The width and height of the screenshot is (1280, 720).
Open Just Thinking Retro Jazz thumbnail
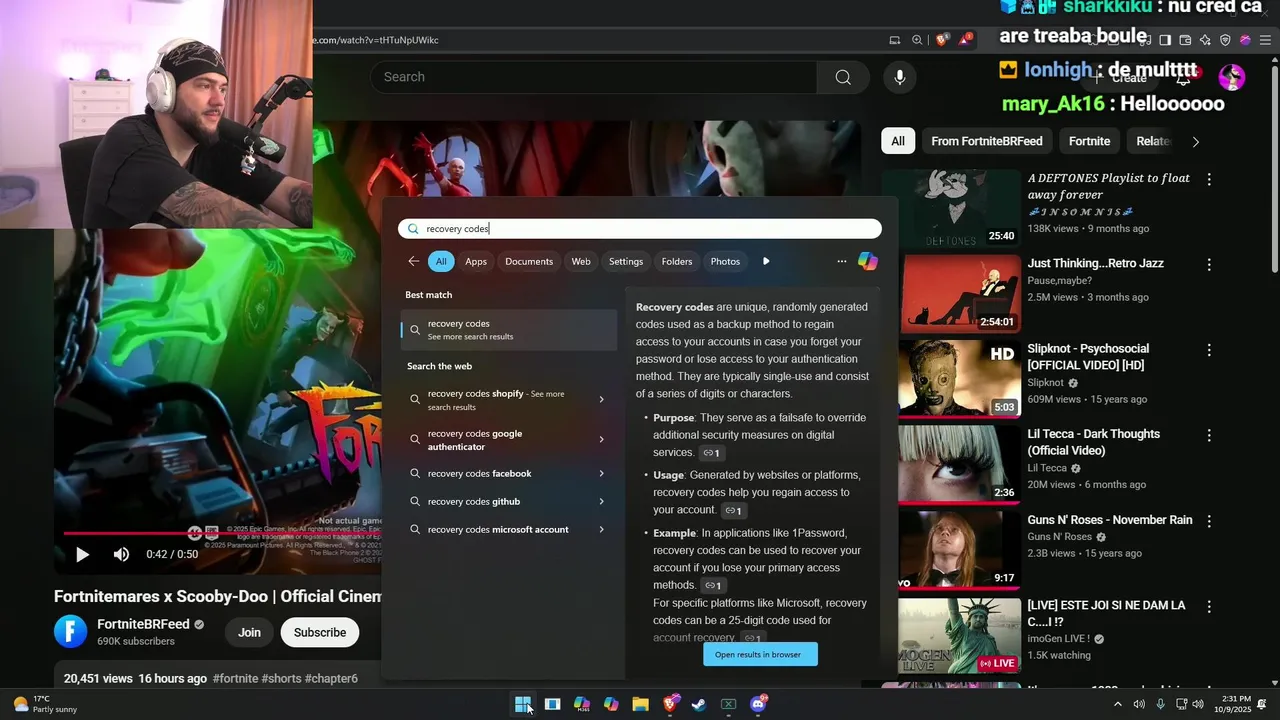959,292
